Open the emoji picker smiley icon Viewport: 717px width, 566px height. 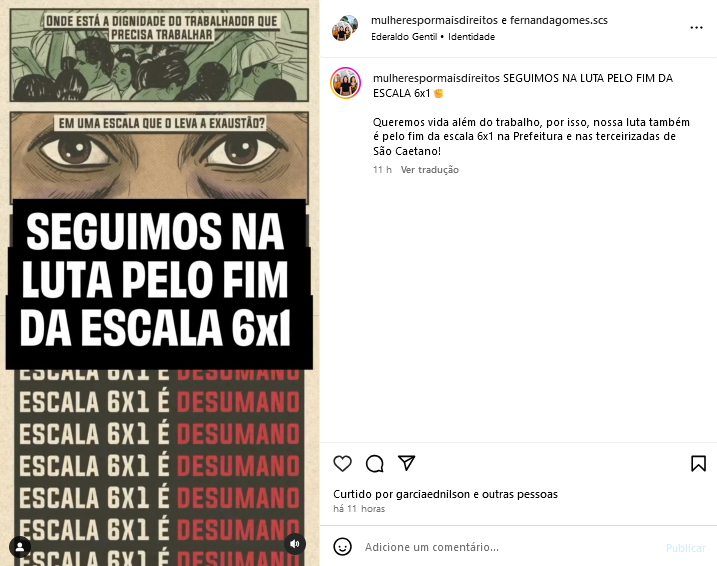pyautogui.click(x=342, y=547)
